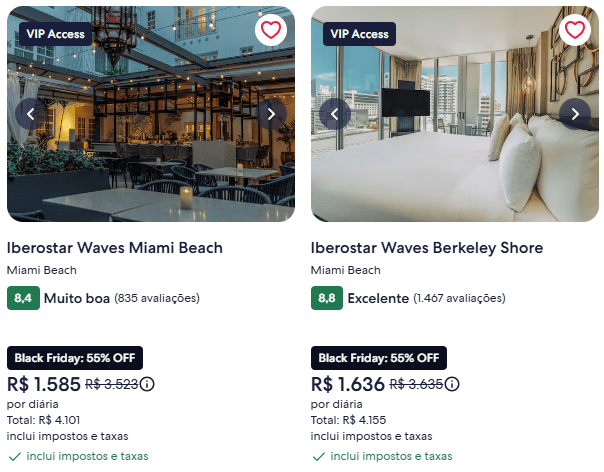The height and width of the screenshot is (472, 604).
Task: Save Iberostar Waves Miami Beach to favorites
Action: click(x=271, y=30)
